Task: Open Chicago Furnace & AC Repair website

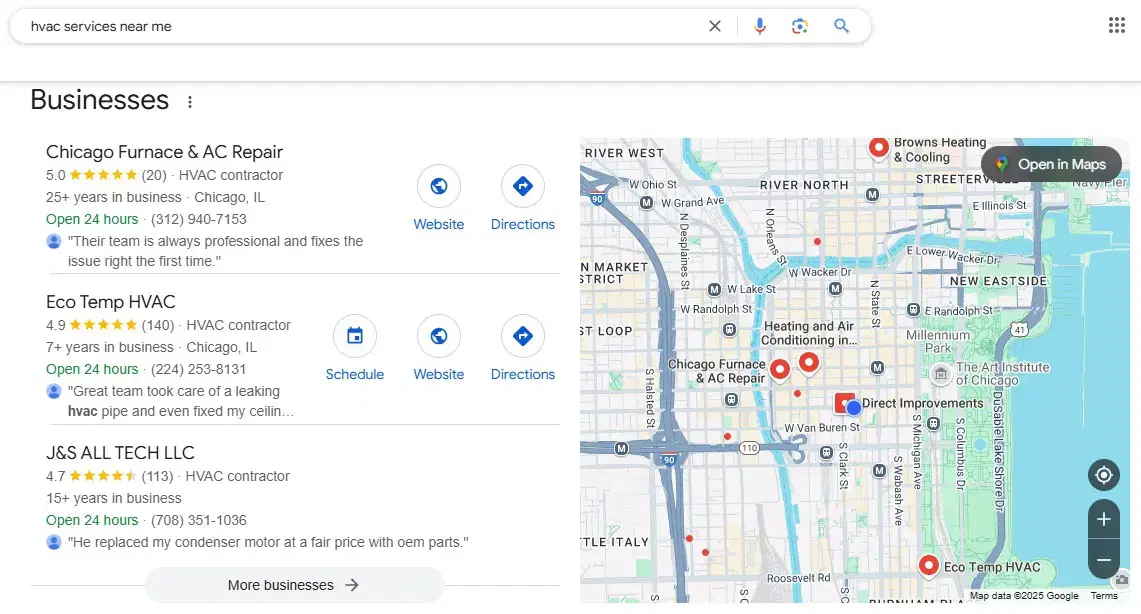Action: pyautogui.click(x=439, y=199)
